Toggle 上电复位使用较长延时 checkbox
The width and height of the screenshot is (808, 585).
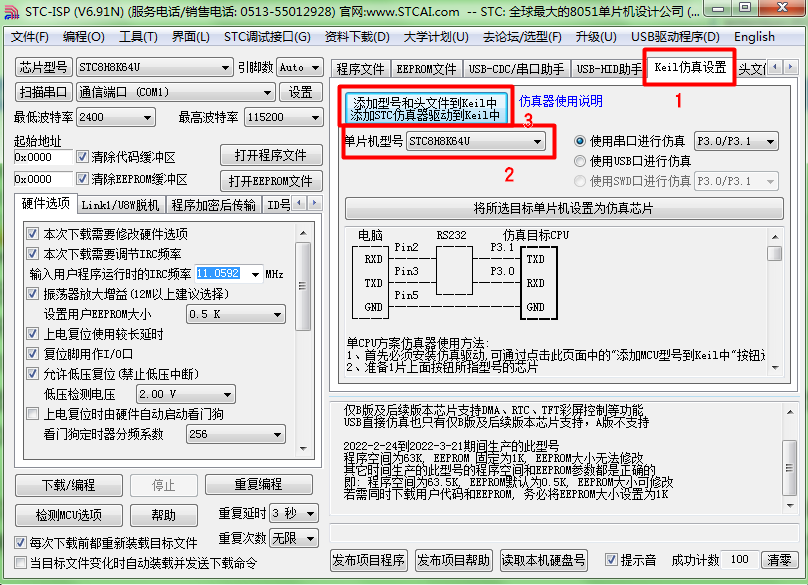pyautogui.click(x=32, y=334)
